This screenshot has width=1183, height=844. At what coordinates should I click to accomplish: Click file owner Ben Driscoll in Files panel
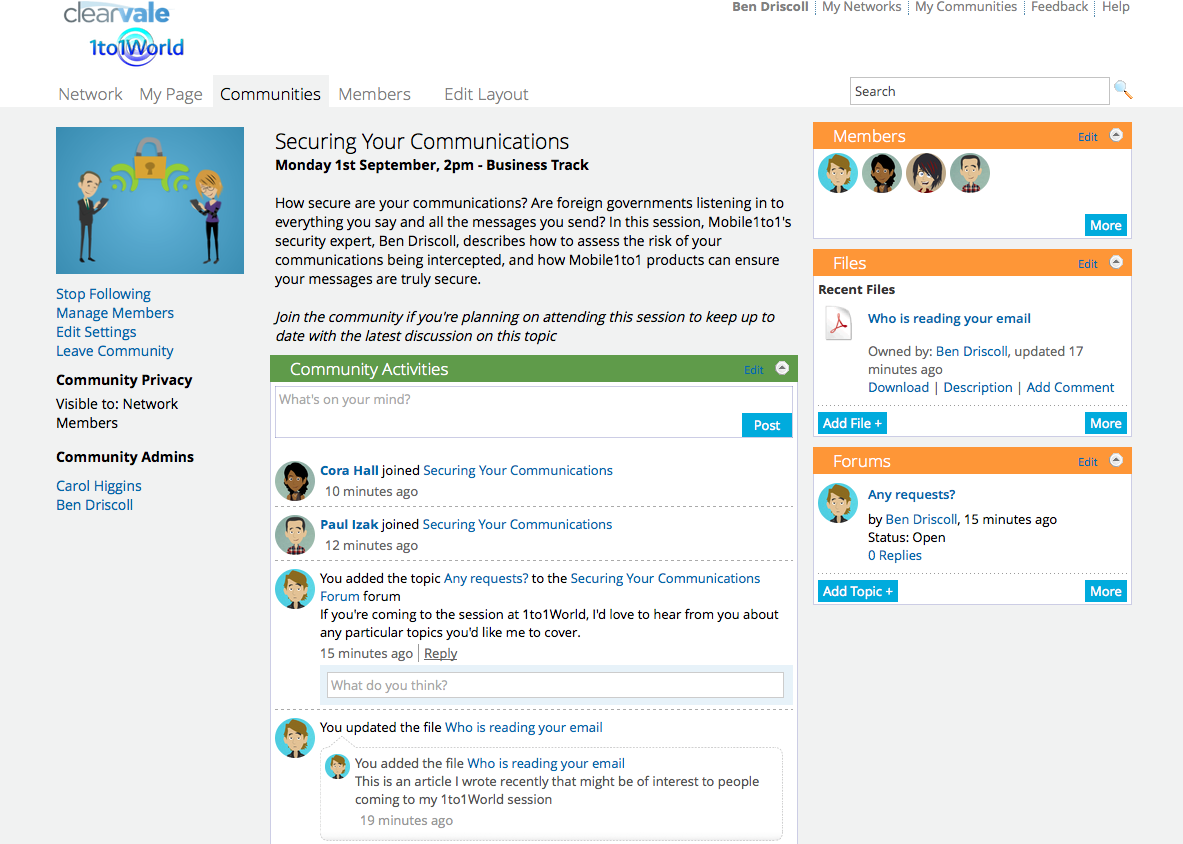coord(972,351)
